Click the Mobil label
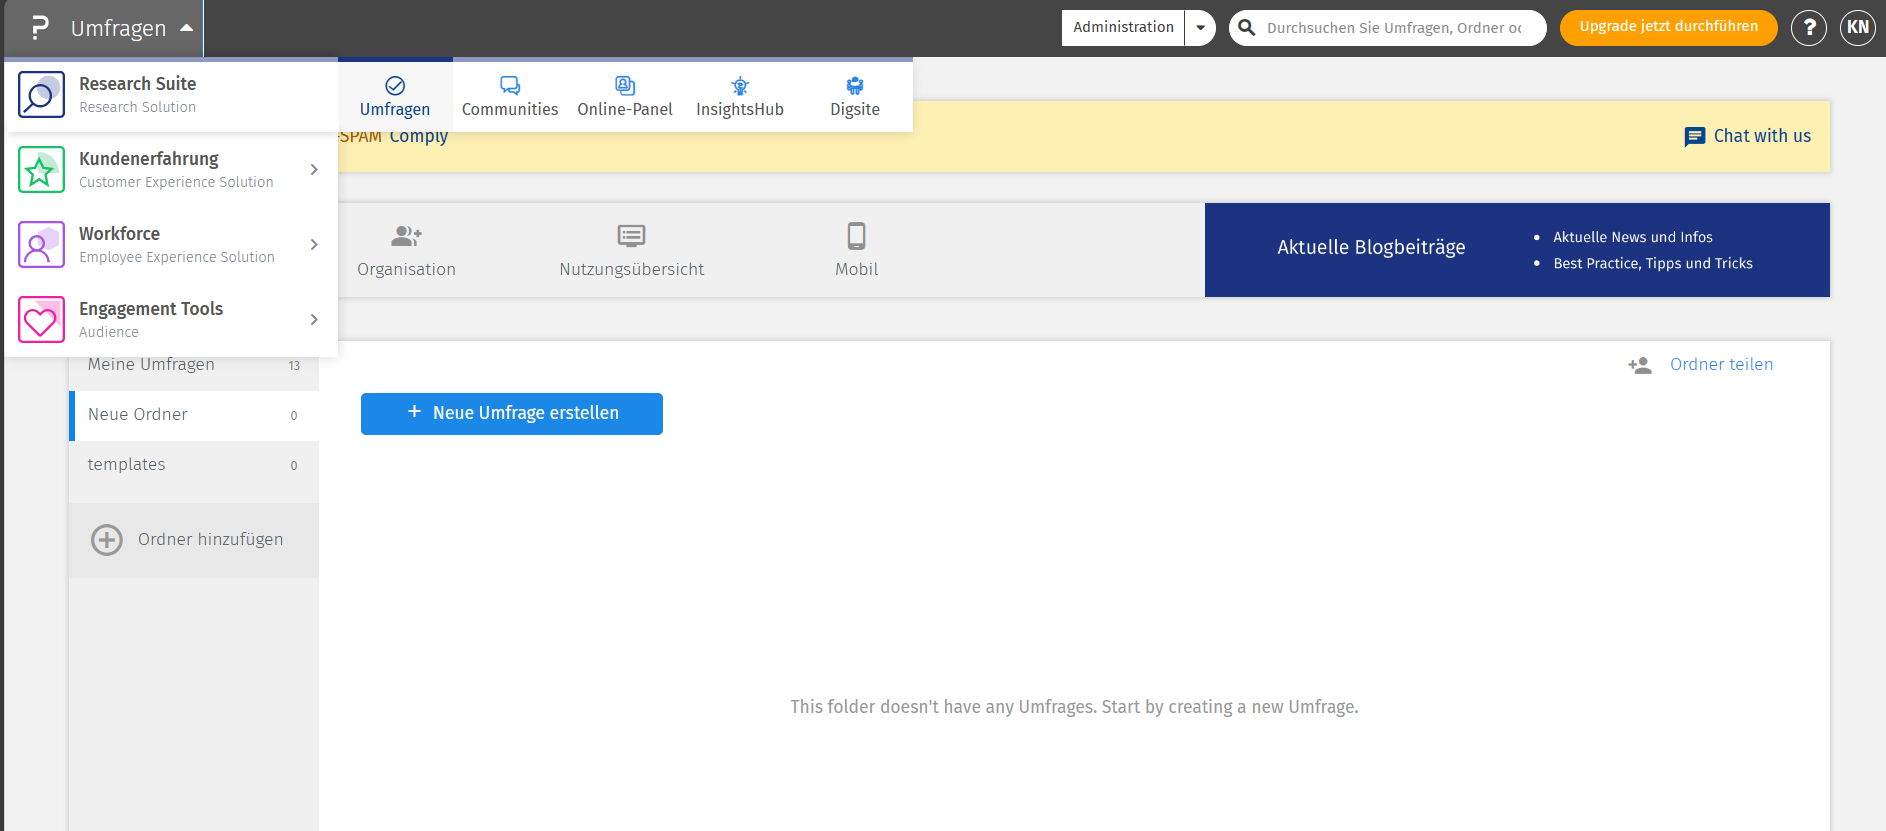 857,269
